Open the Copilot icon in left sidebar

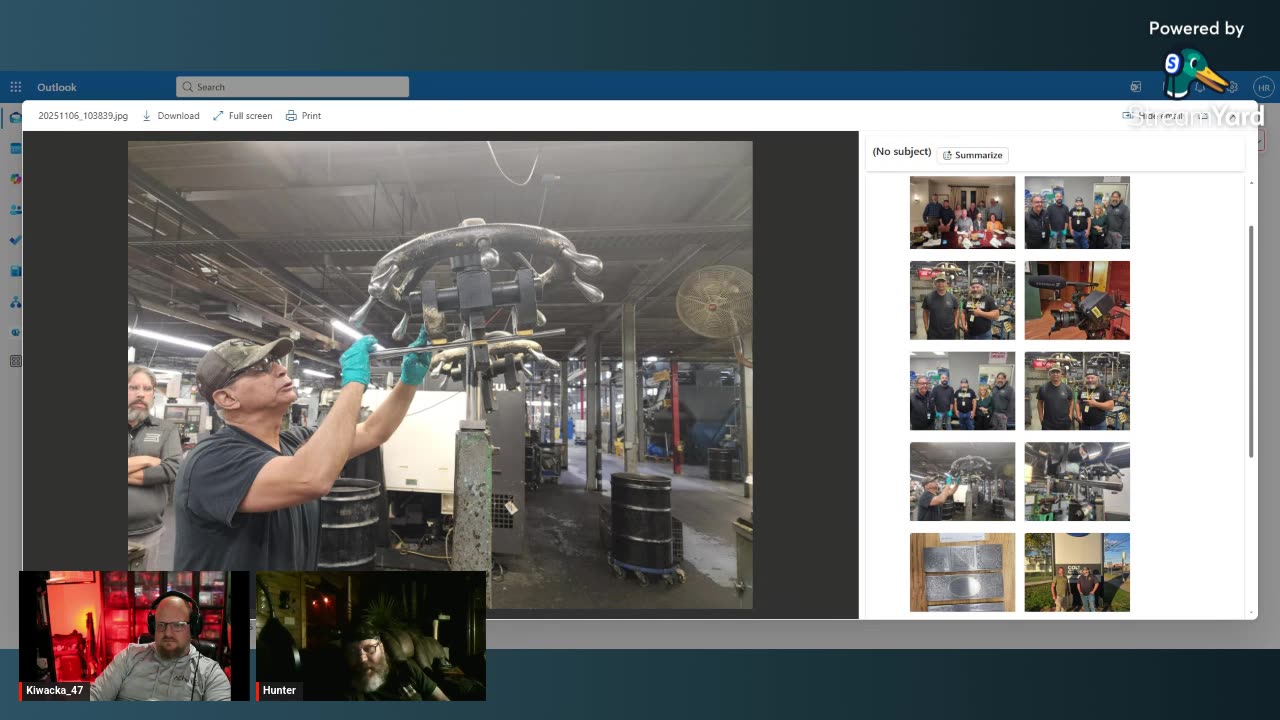[16, 179]
